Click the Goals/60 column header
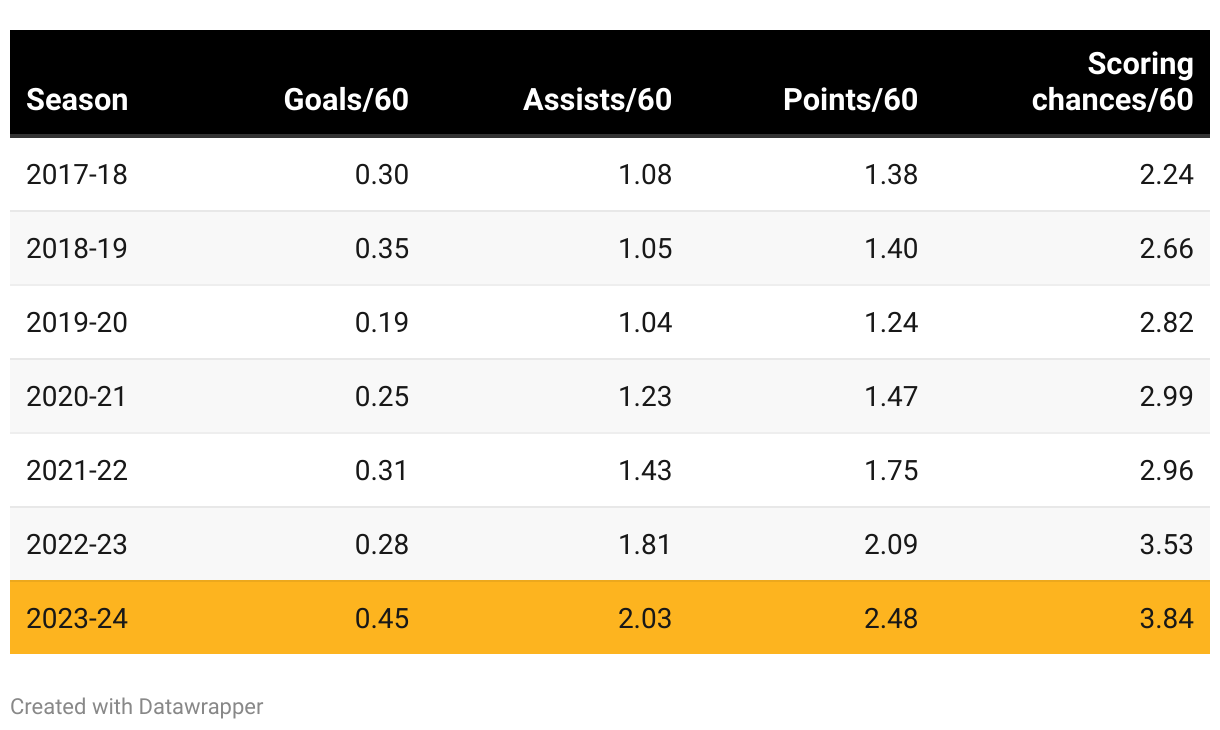 tap(346, 100)
